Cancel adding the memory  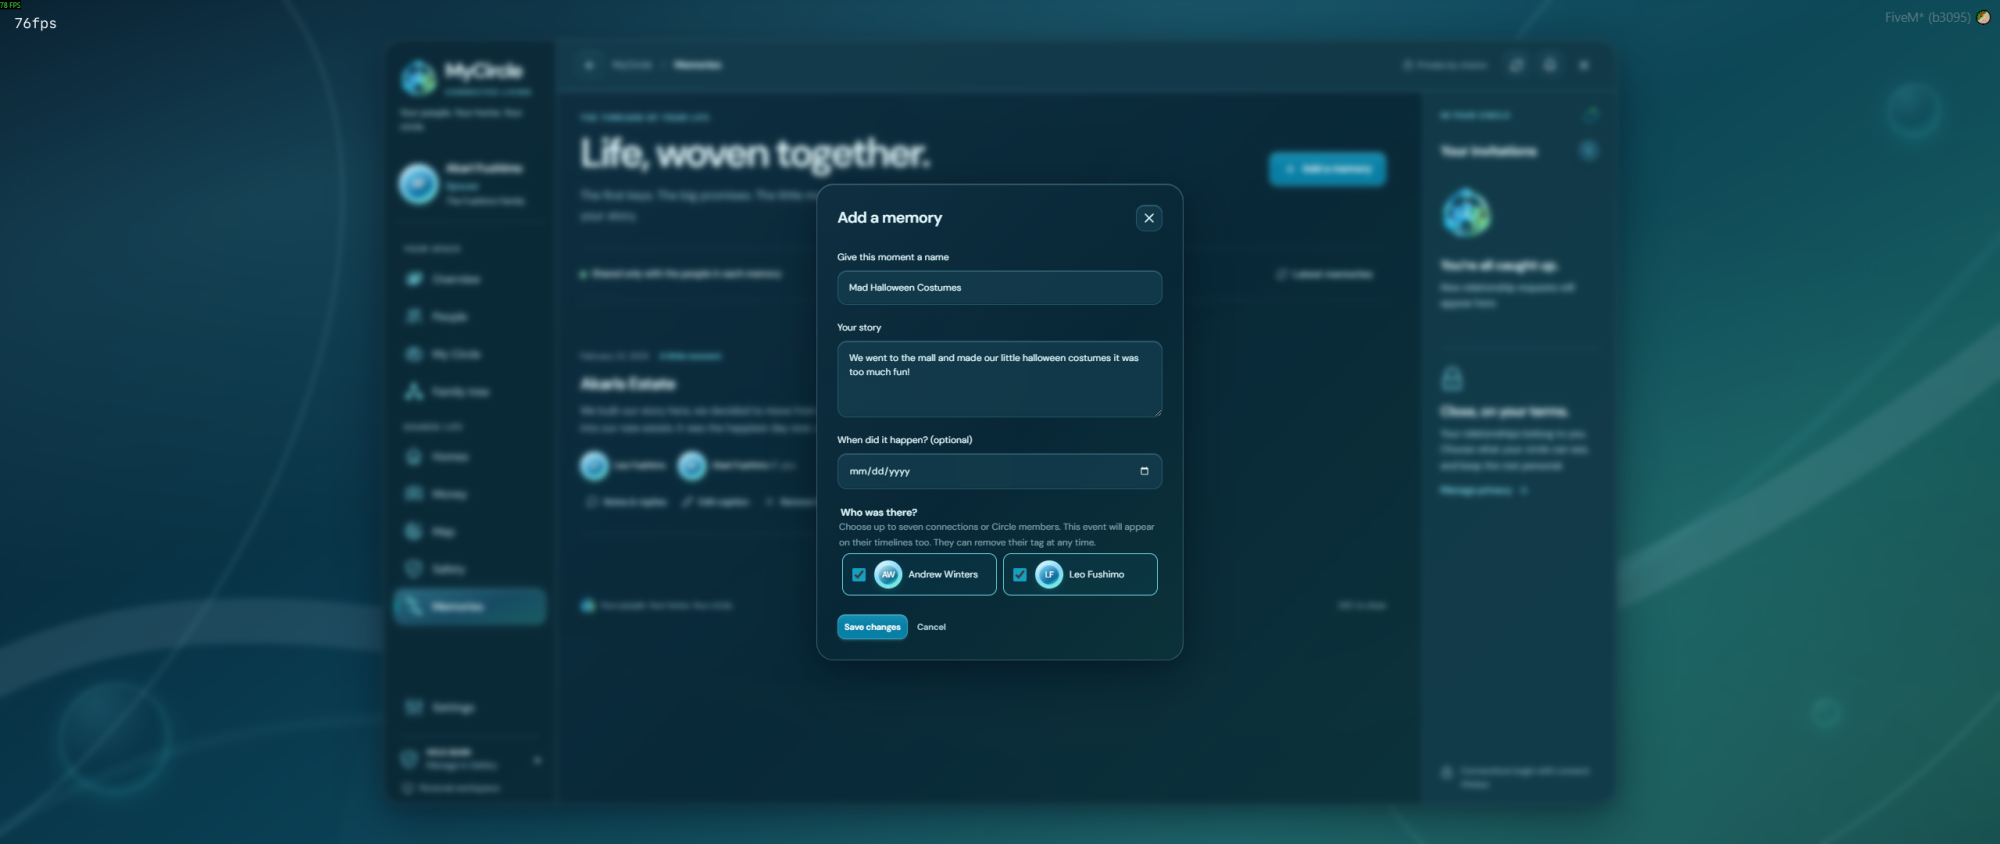(x=931, y=627)
